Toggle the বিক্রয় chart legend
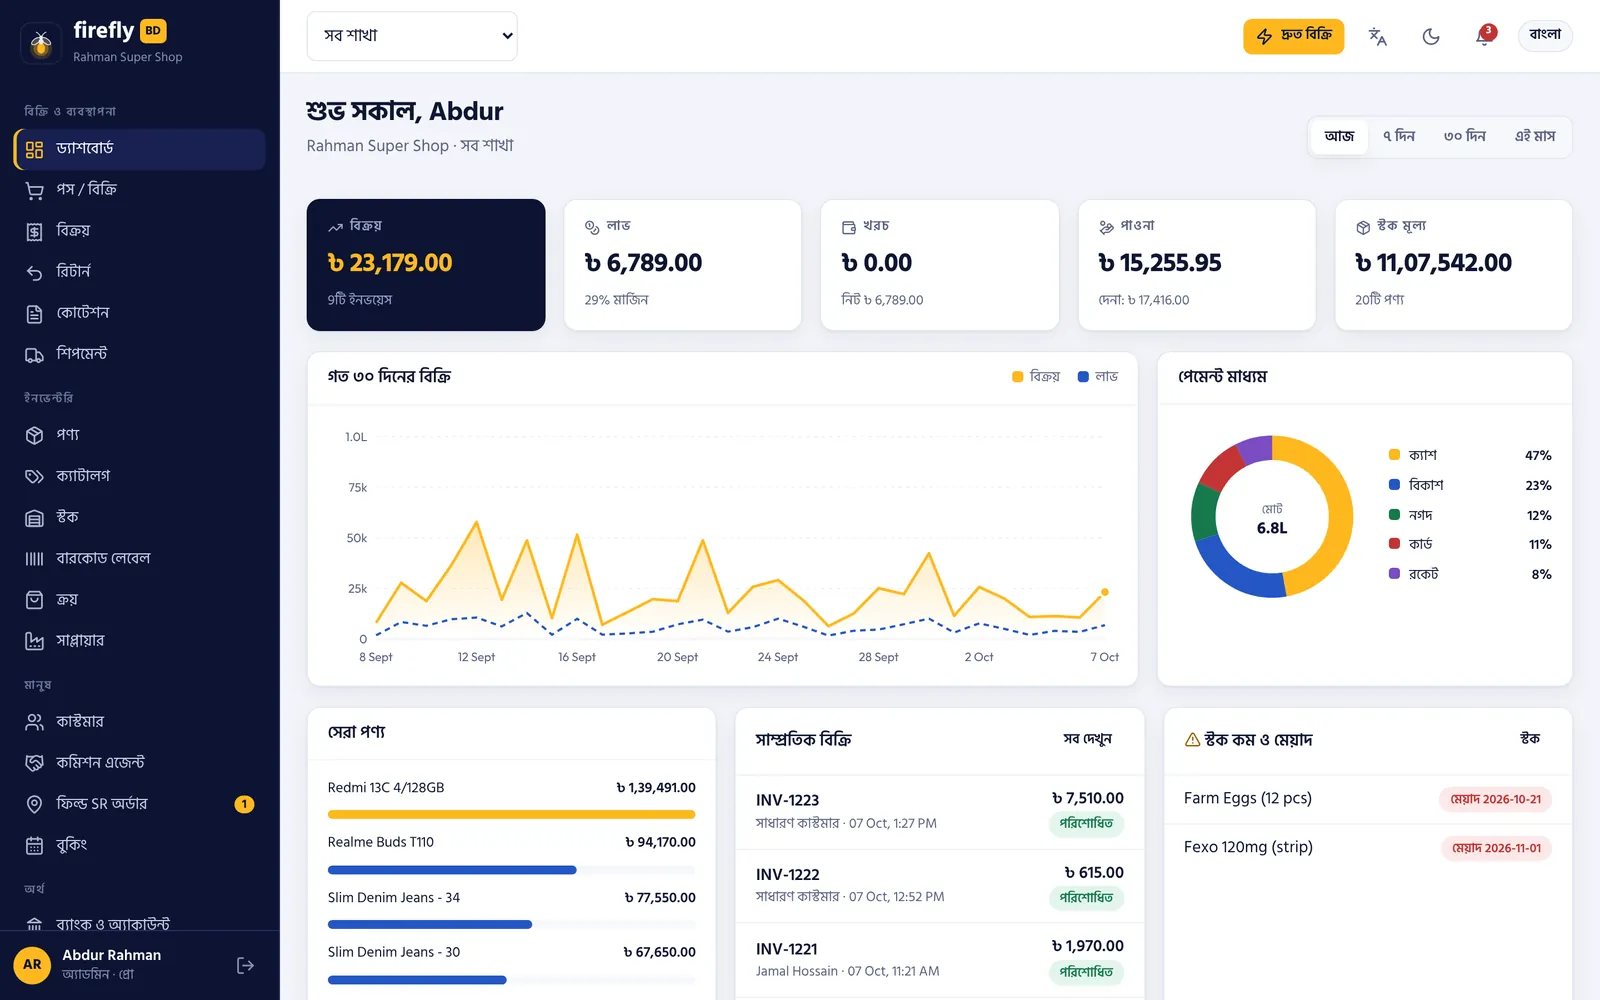1600x1000 pixels. (1036, 377)
